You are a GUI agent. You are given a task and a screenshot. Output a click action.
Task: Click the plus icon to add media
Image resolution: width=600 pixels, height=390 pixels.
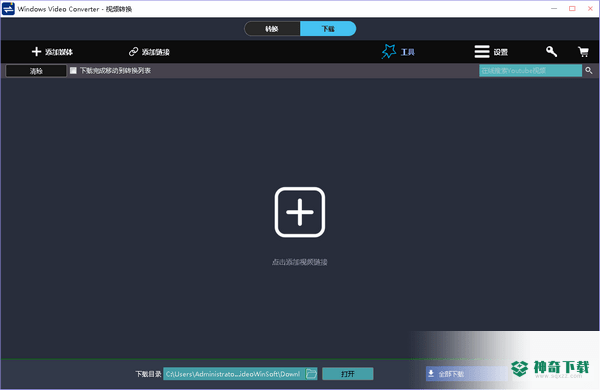[36, 52]
